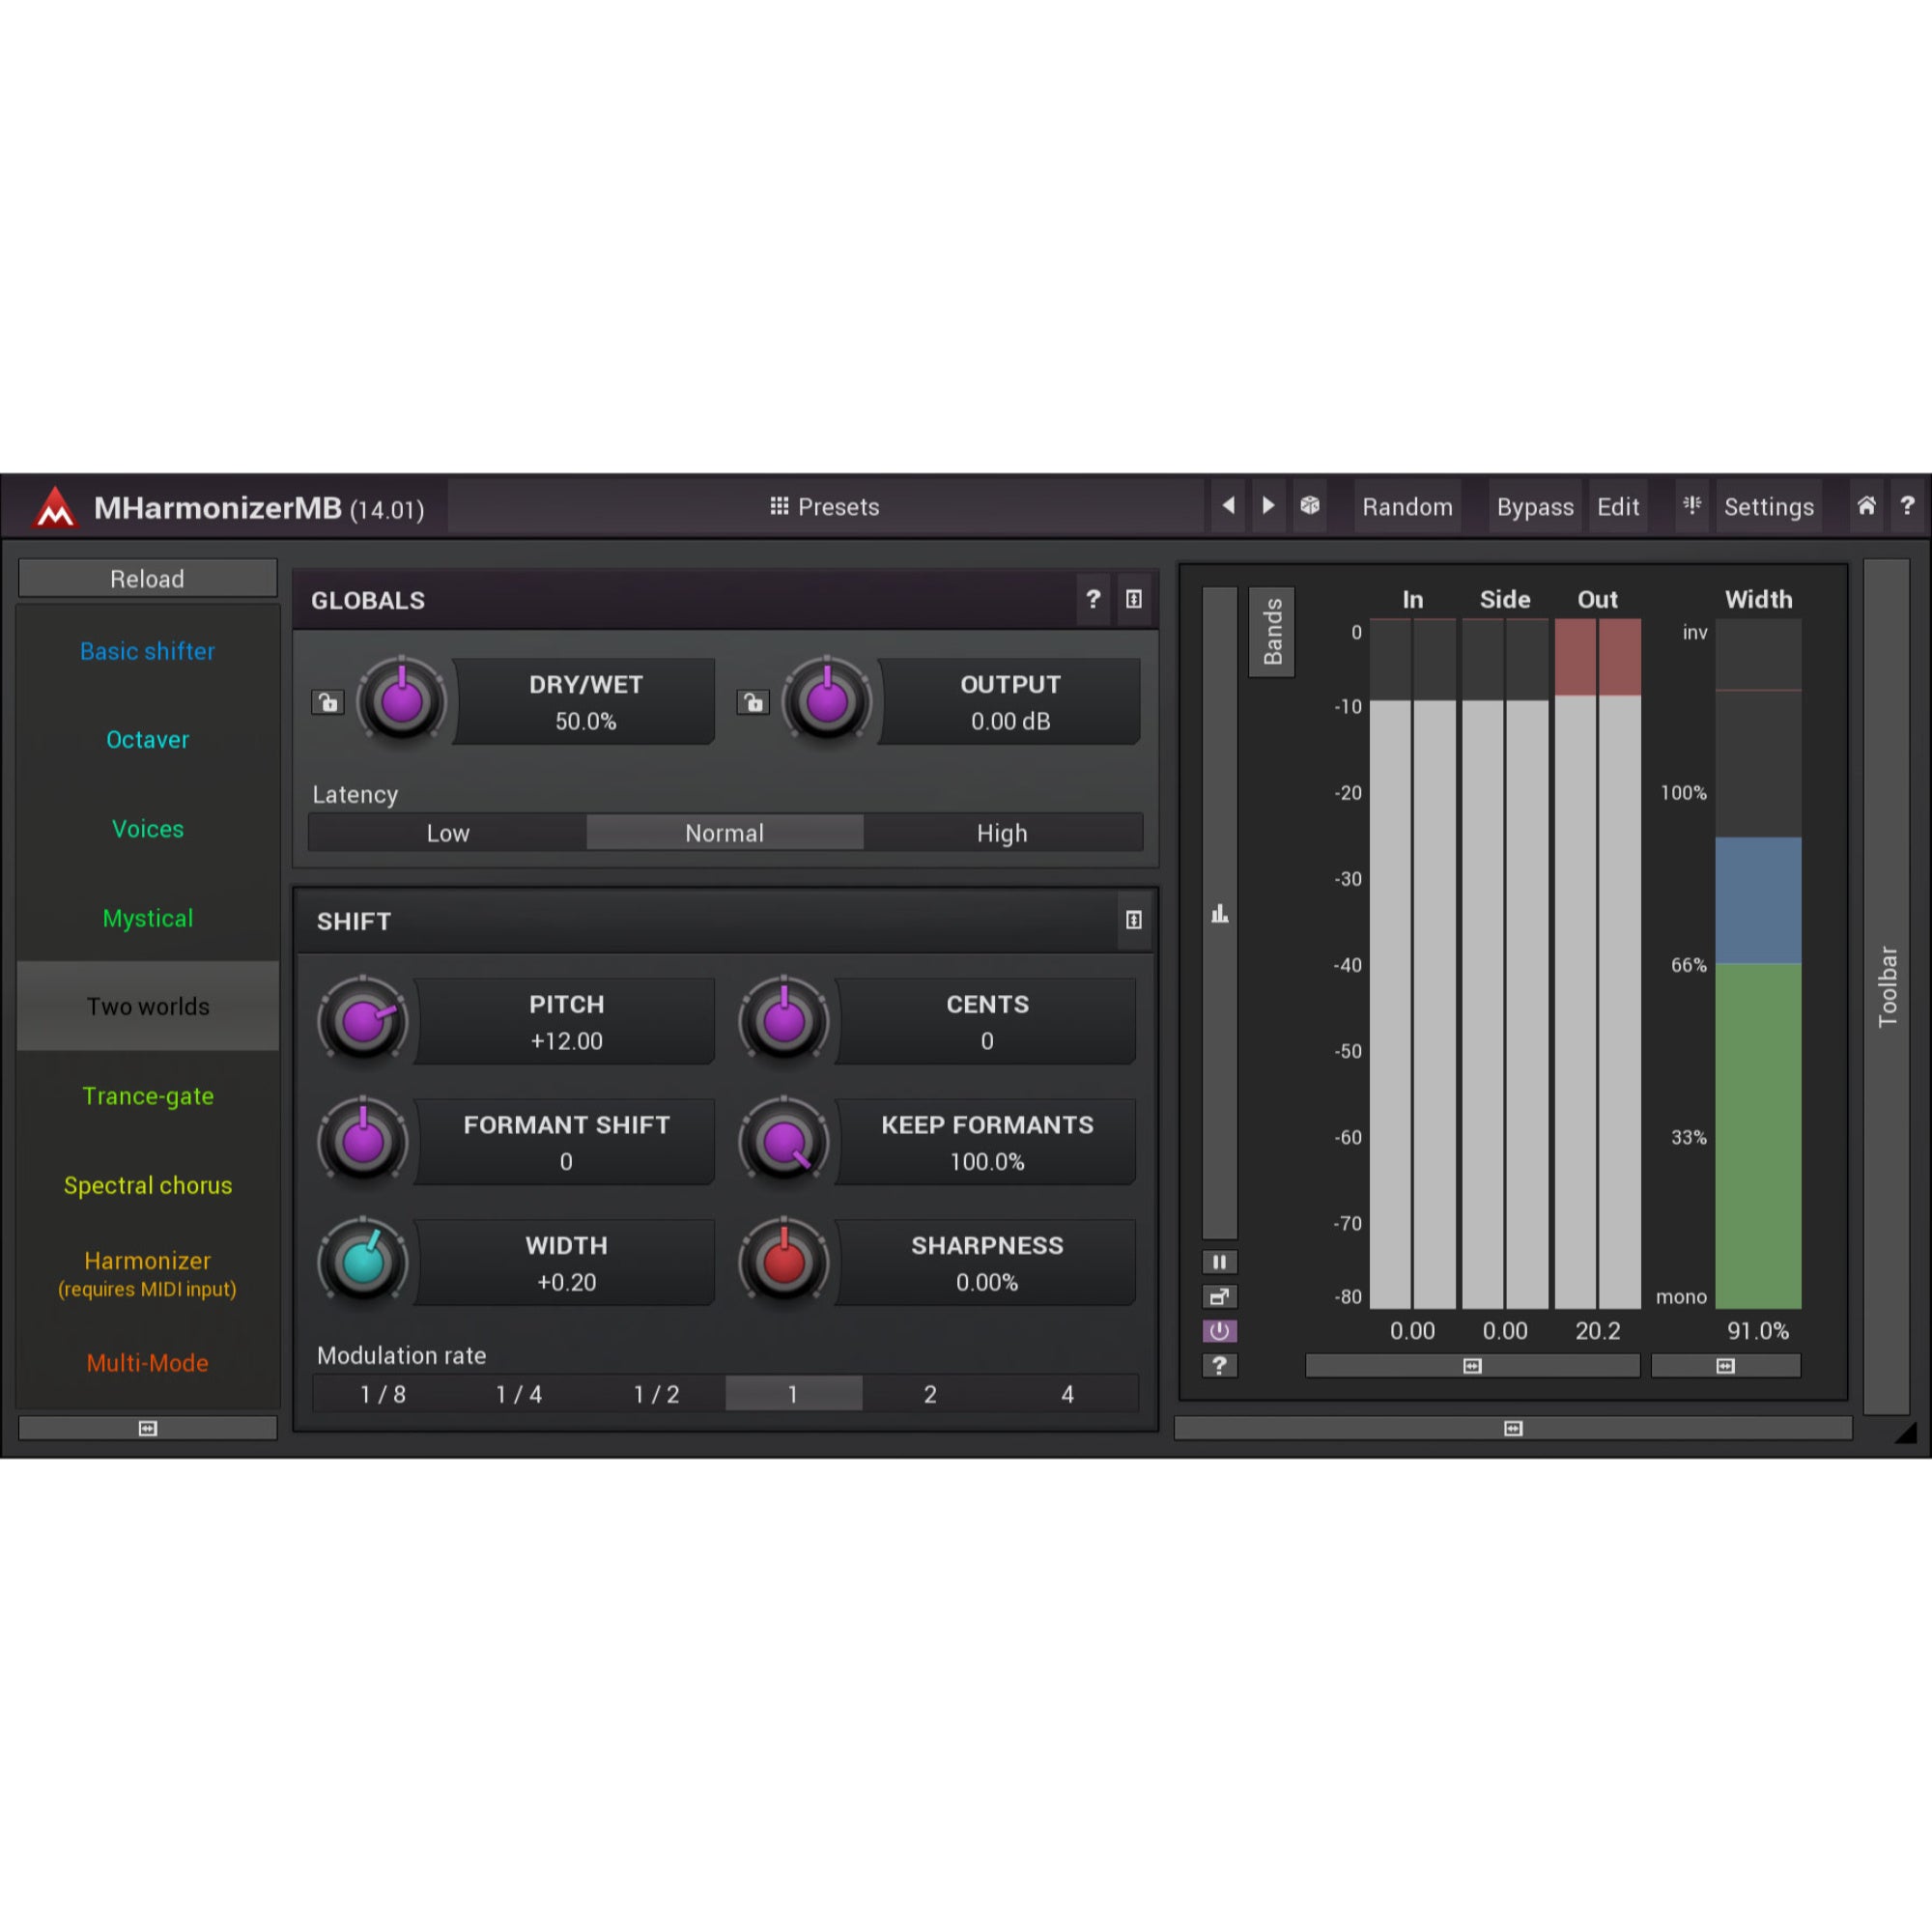Click the next preset right arrow
Screen dimensions: 1932x1932
(x=1268, y=506)
